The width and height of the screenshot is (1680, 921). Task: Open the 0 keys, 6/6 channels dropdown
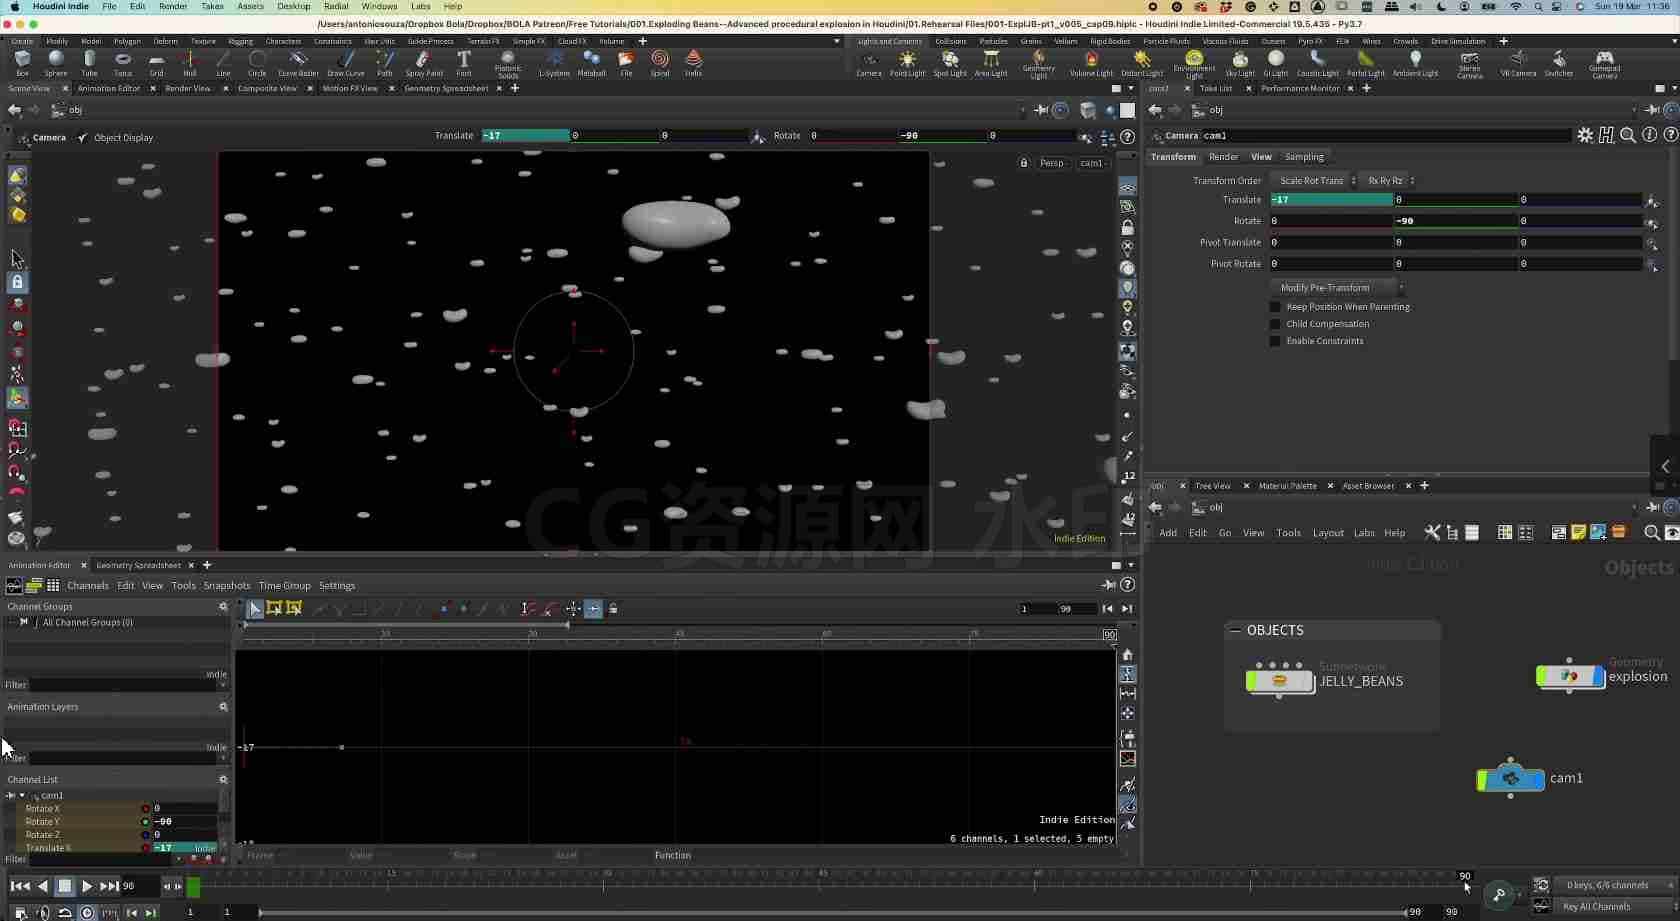(x=1613, y=885)
